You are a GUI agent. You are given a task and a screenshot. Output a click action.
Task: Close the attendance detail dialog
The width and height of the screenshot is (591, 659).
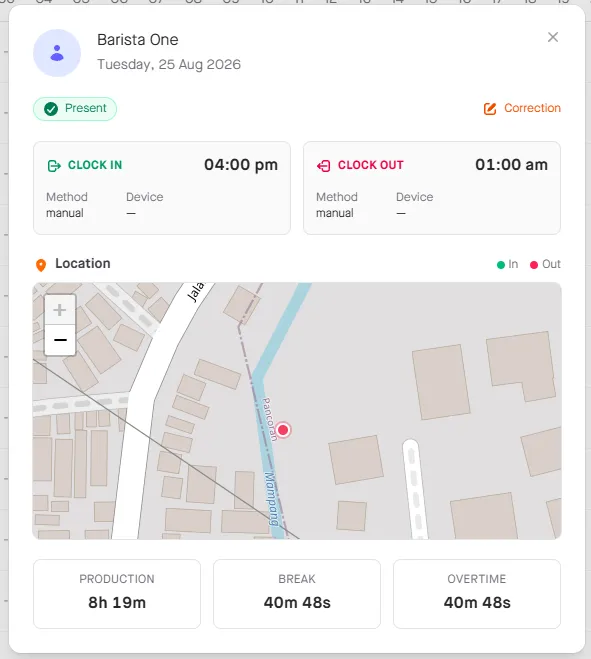[x=553, y=37]
